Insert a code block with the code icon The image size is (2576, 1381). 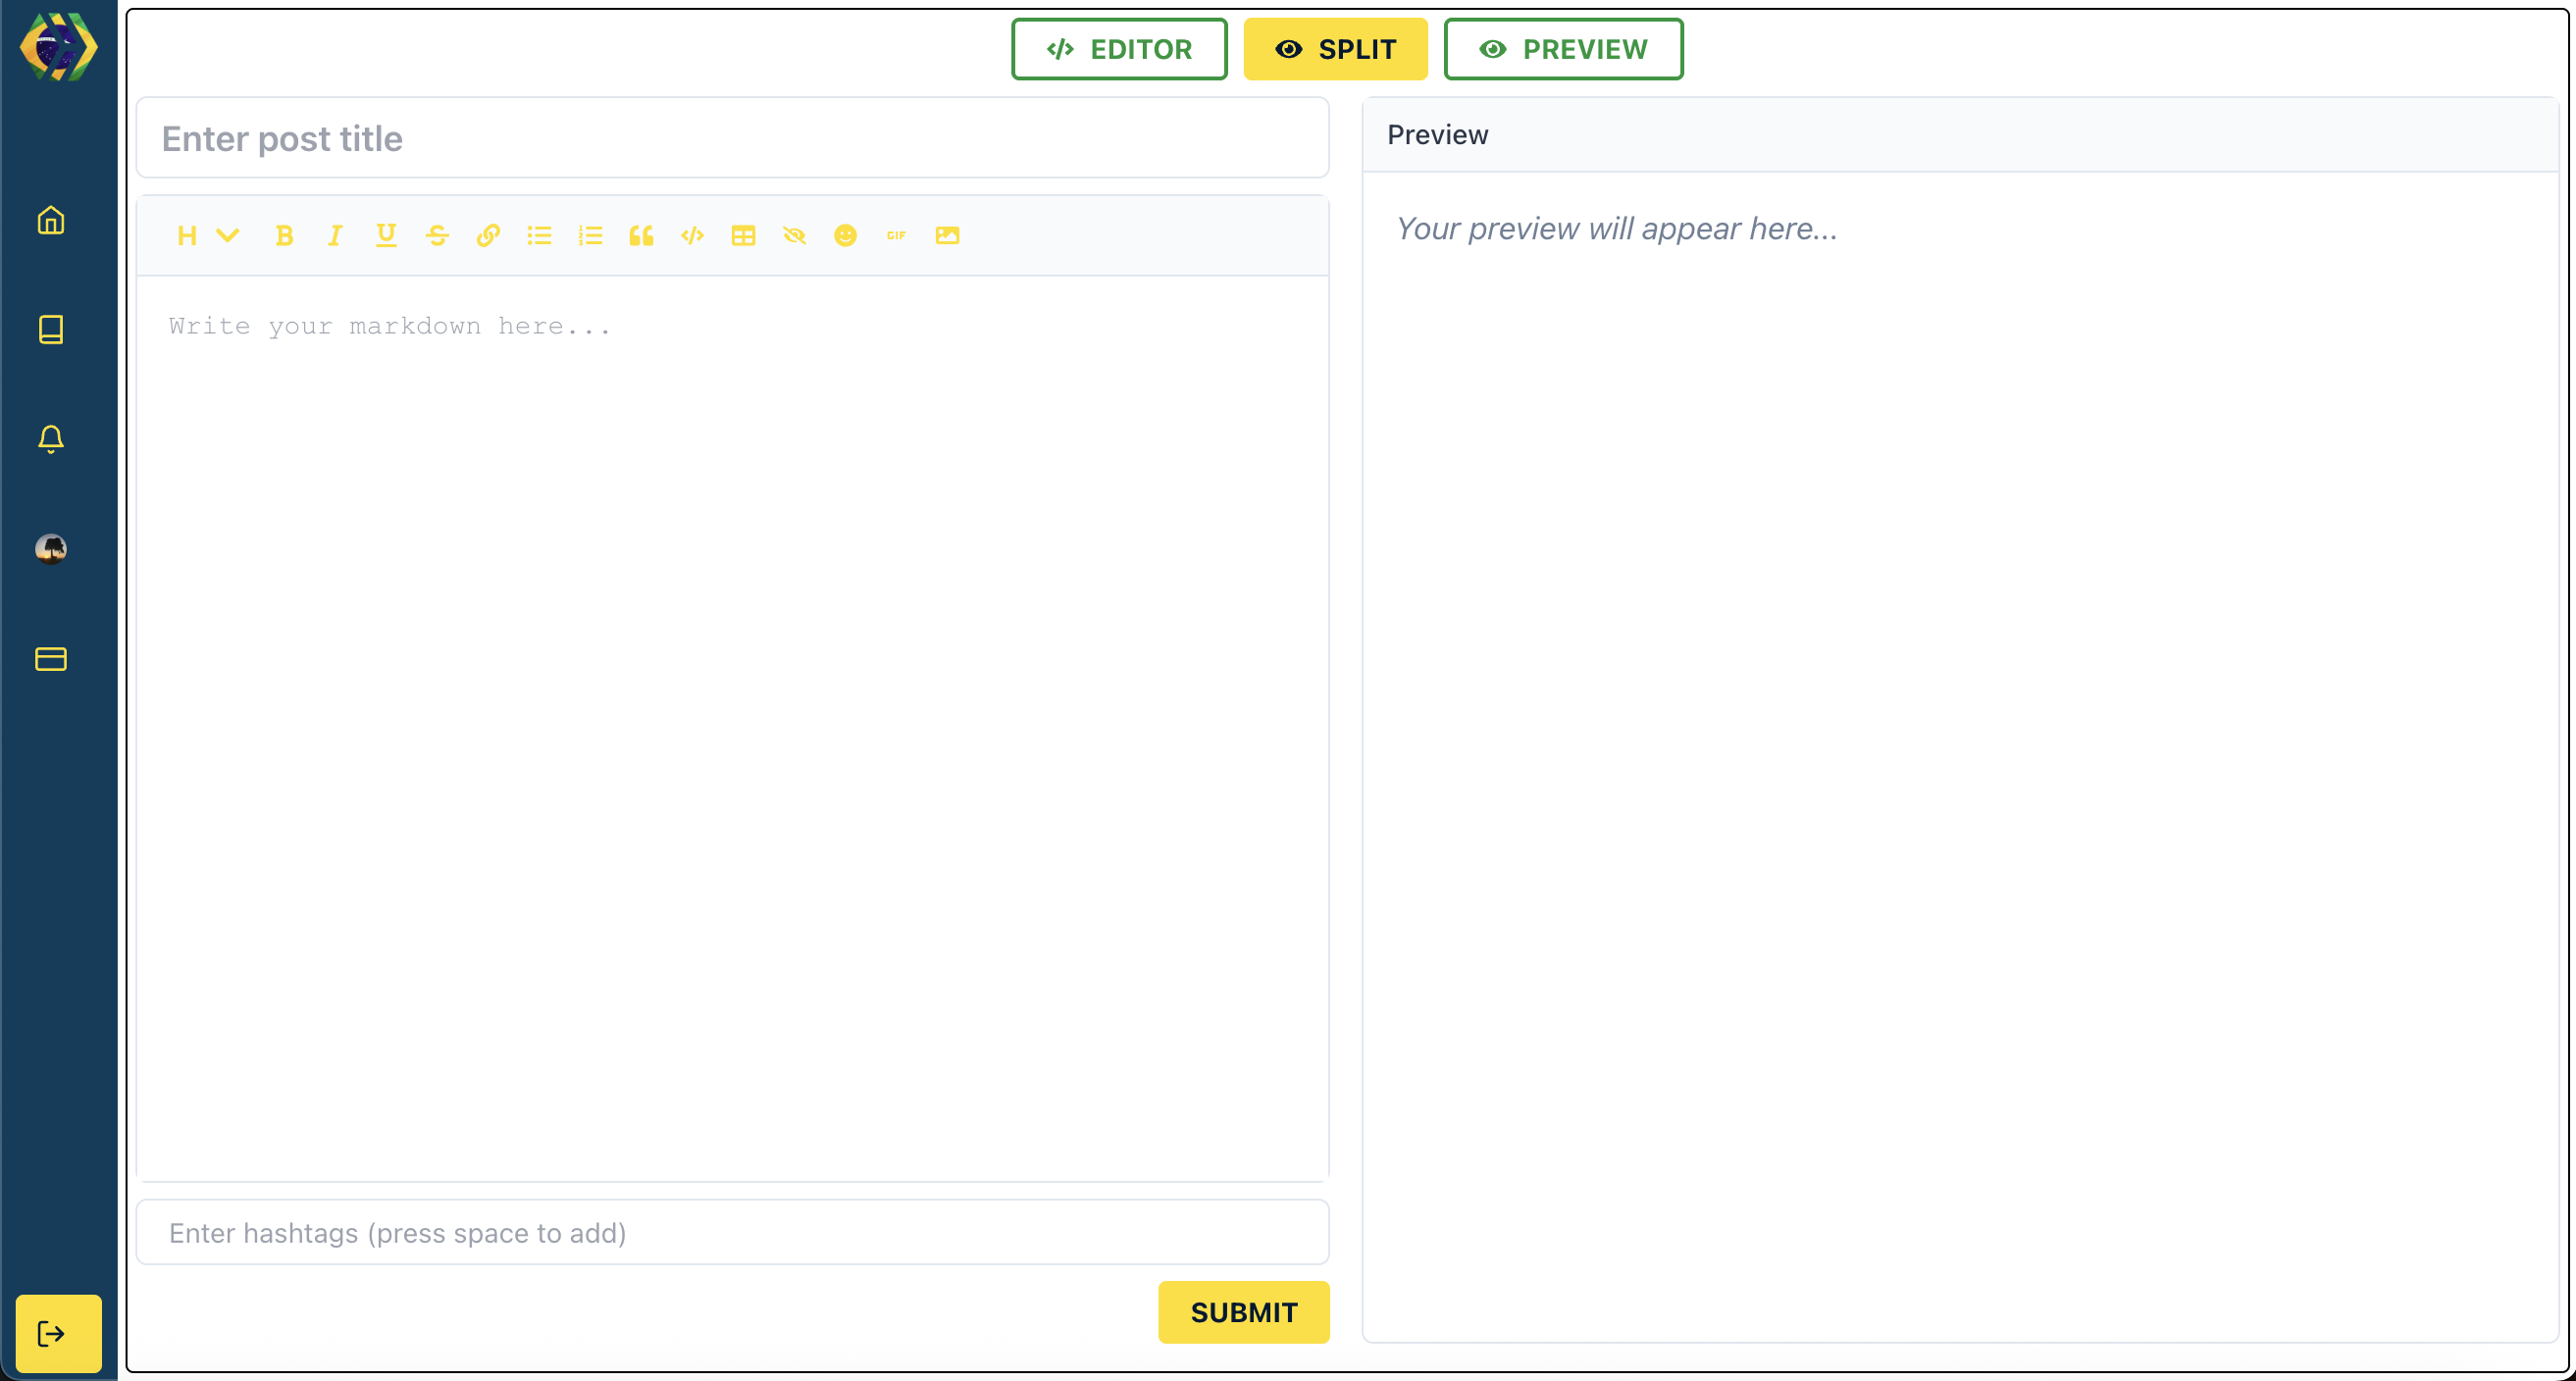(692, 236)
